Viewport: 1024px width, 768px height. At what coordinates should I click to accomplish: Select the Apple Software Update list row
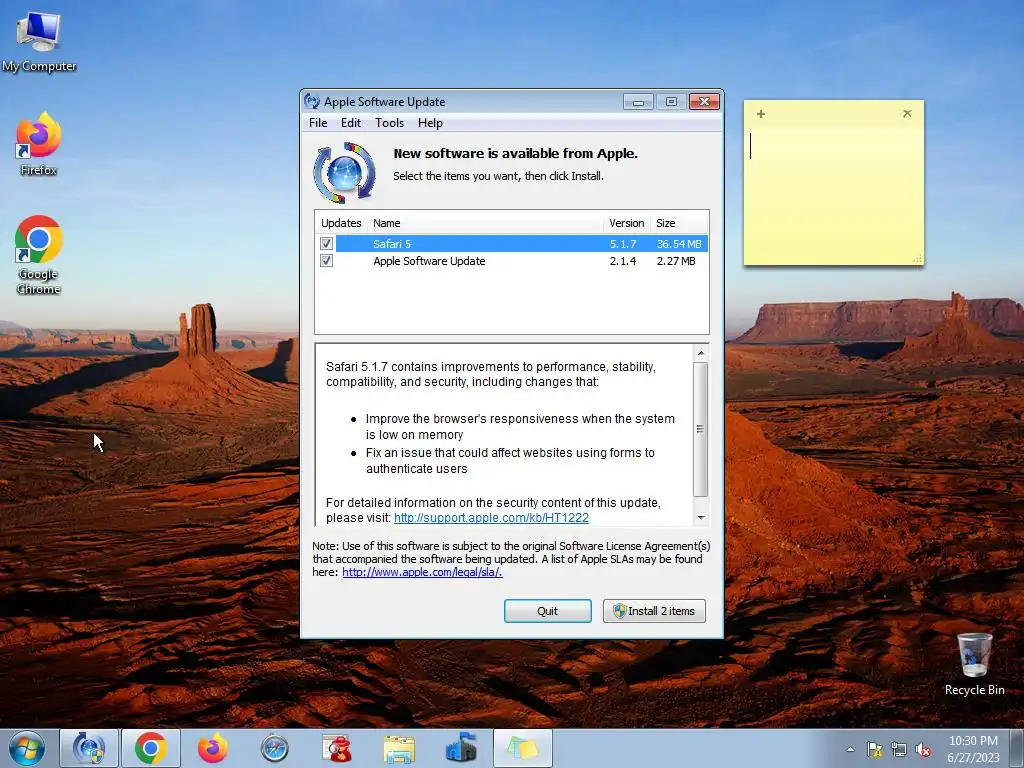pyautogui.click(x=512, y=261)
